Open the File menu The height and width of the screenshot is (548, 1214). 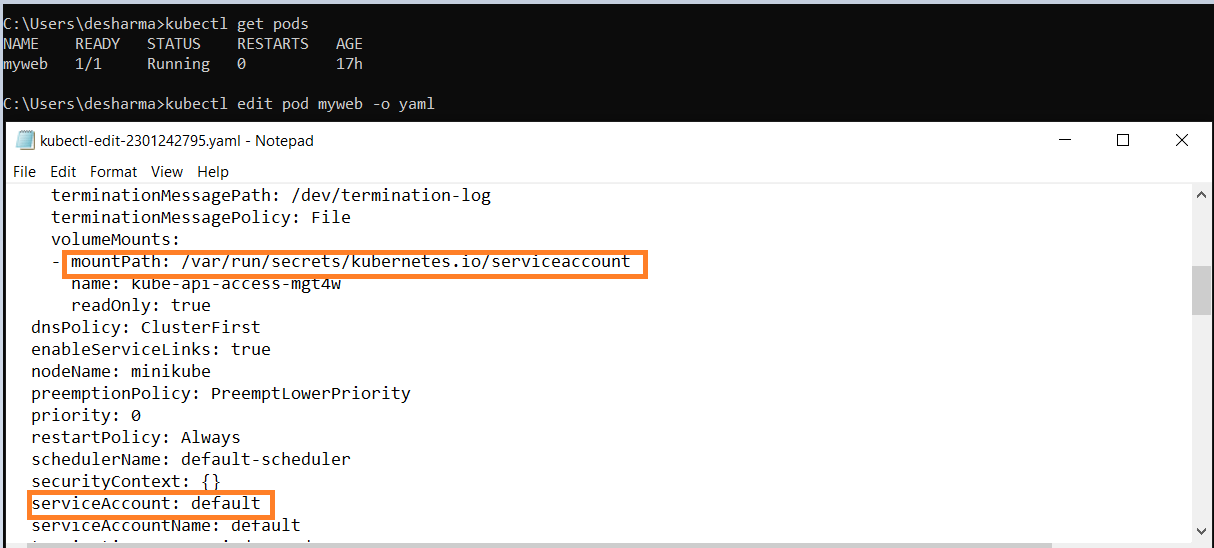tap(24, 172)
